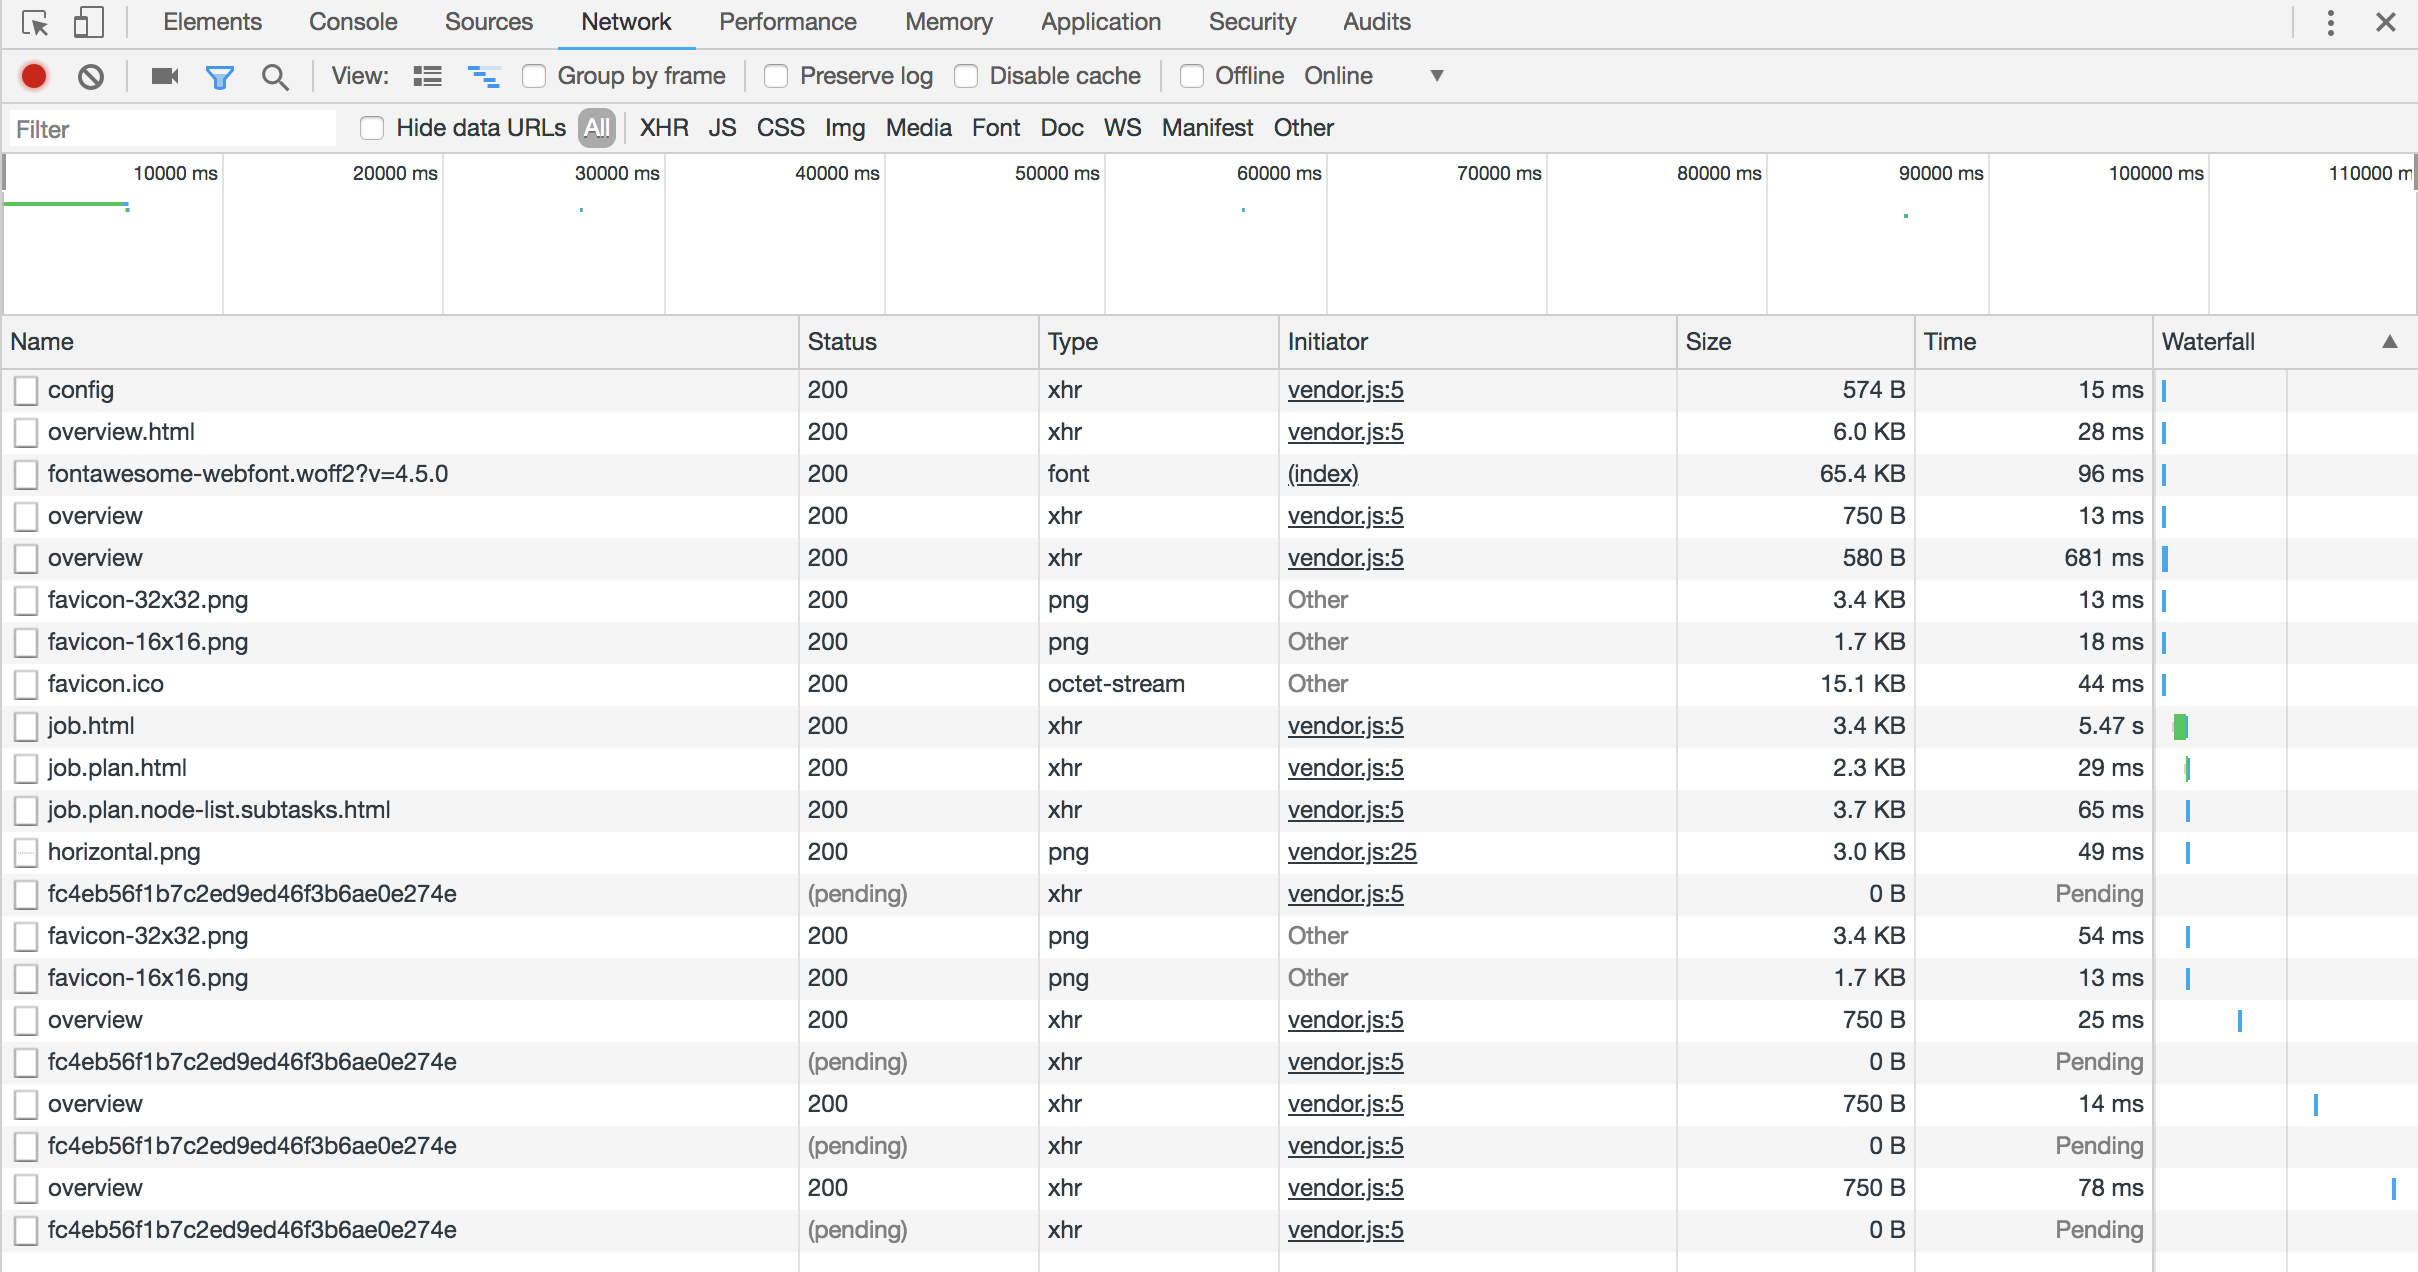This screenshot has width=2418, height=1272.
Task: Select the All filter pill
Action: (x=597, y=128)
